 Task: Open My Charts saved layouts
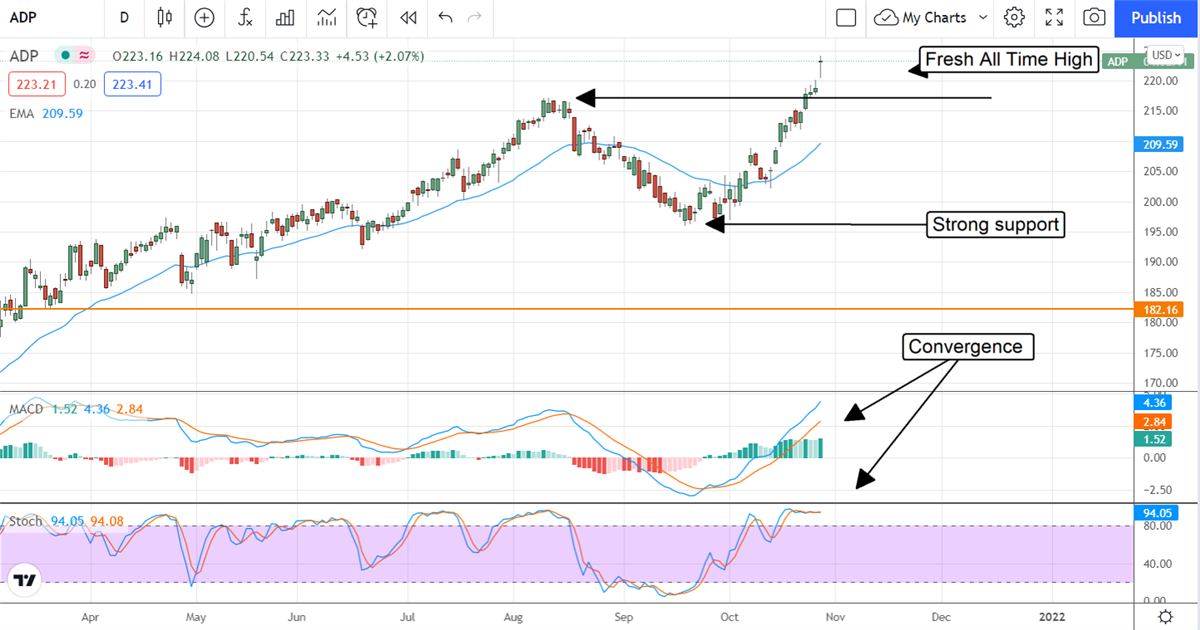921,17
